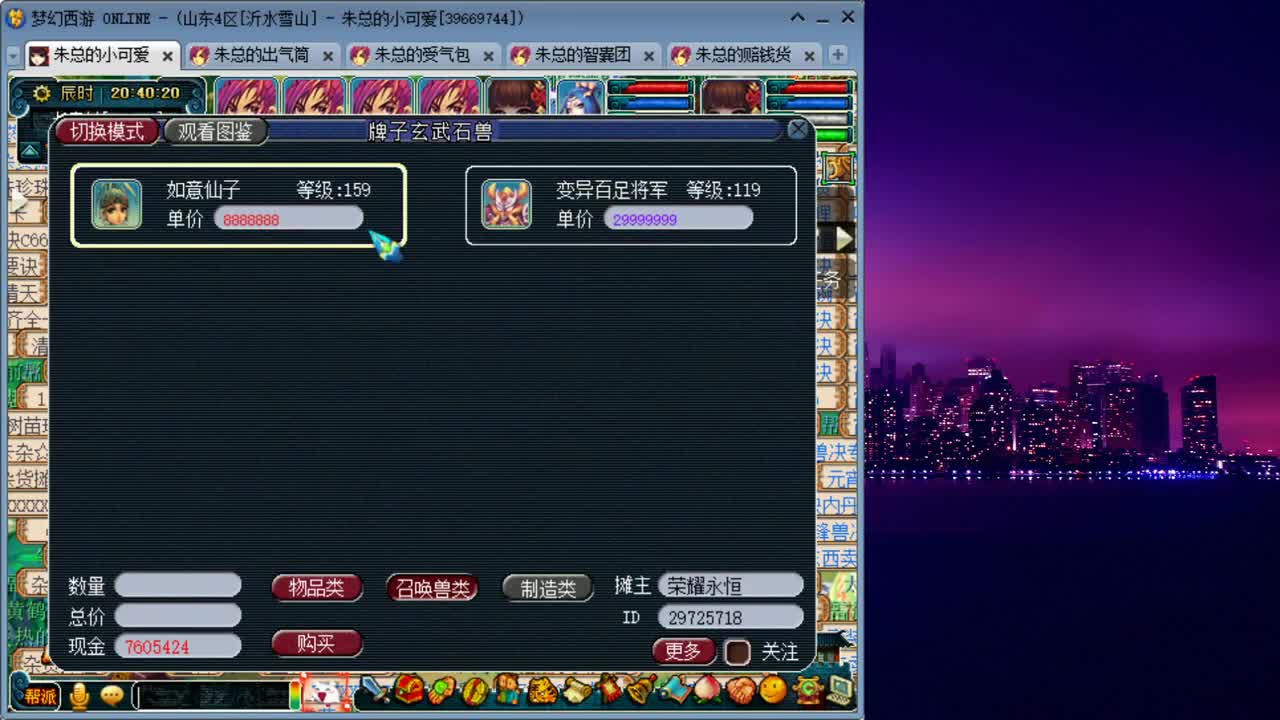Open the peach icon in bottom toolbar

click(x=707, y=689)
